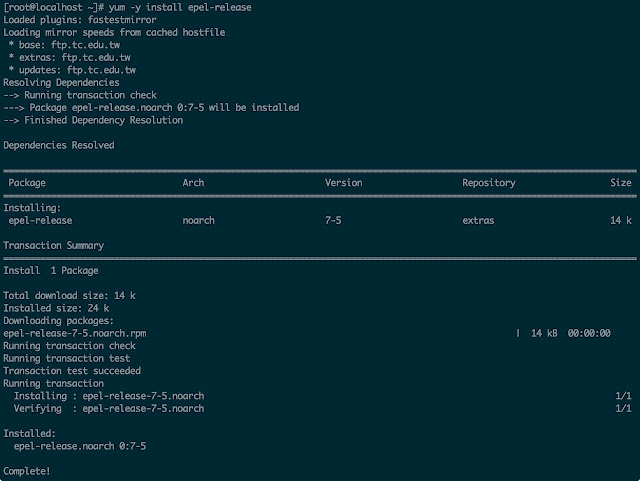Viewport: 640px width, 481px height.
Task: Click the 'Package' column header
Action: click(27, 183)
